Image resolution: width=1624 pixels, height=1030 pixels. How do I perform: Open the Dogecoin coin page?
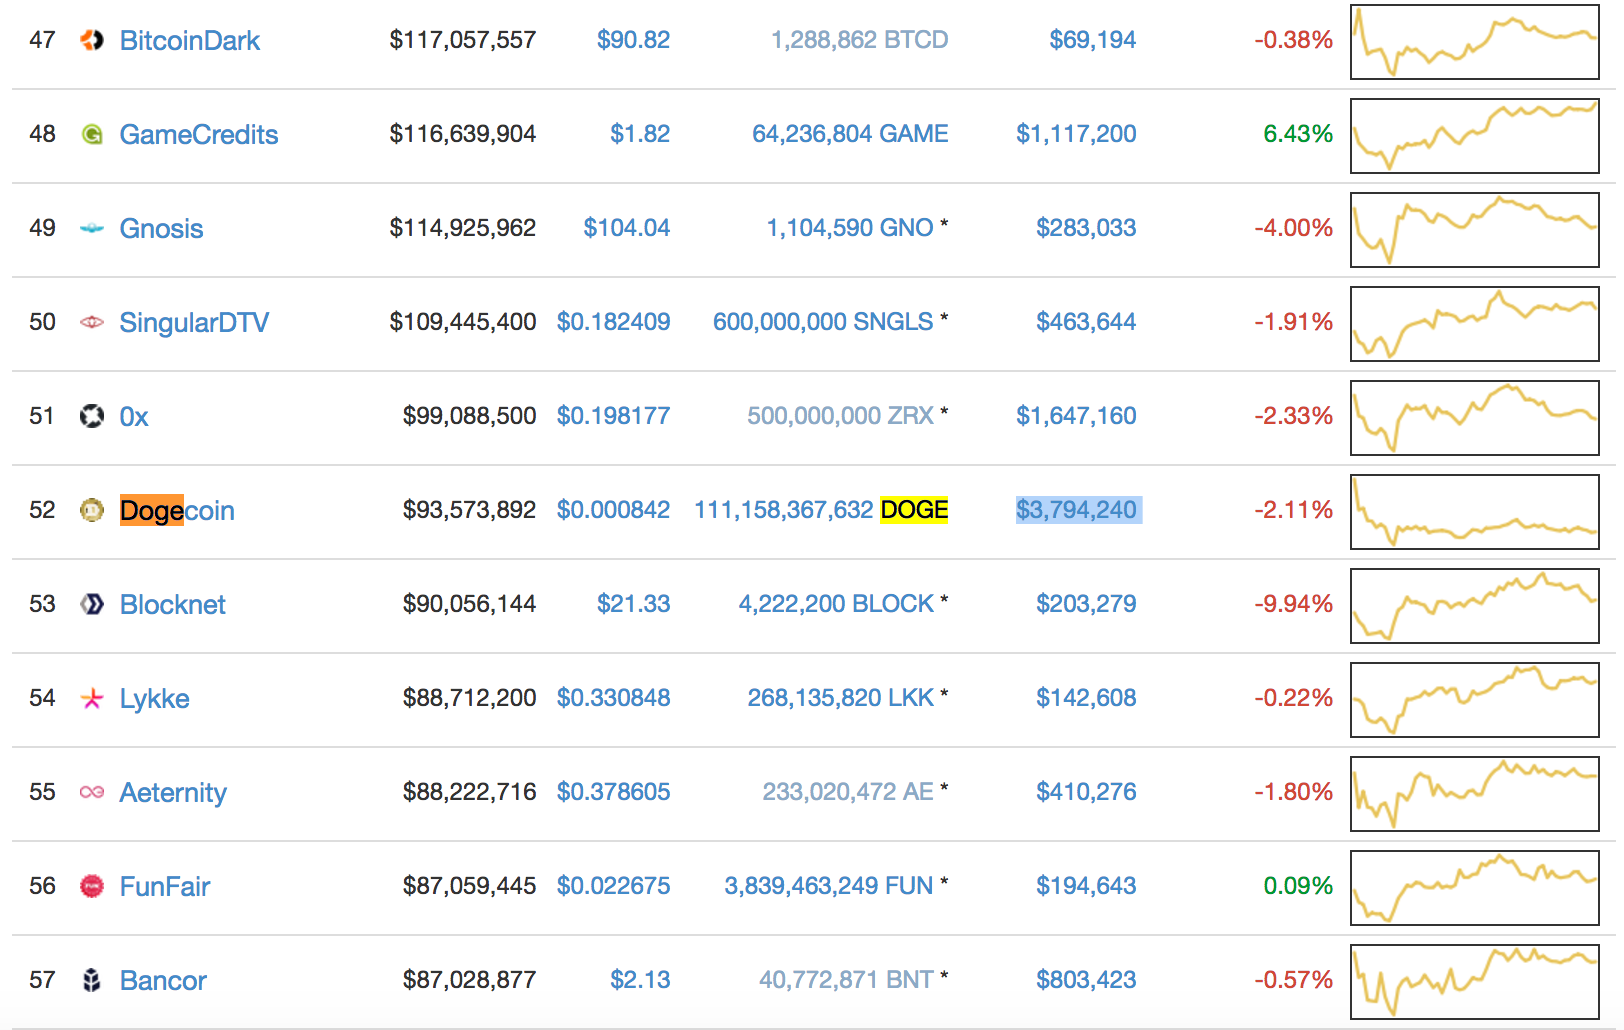click(x=177, y=510)
